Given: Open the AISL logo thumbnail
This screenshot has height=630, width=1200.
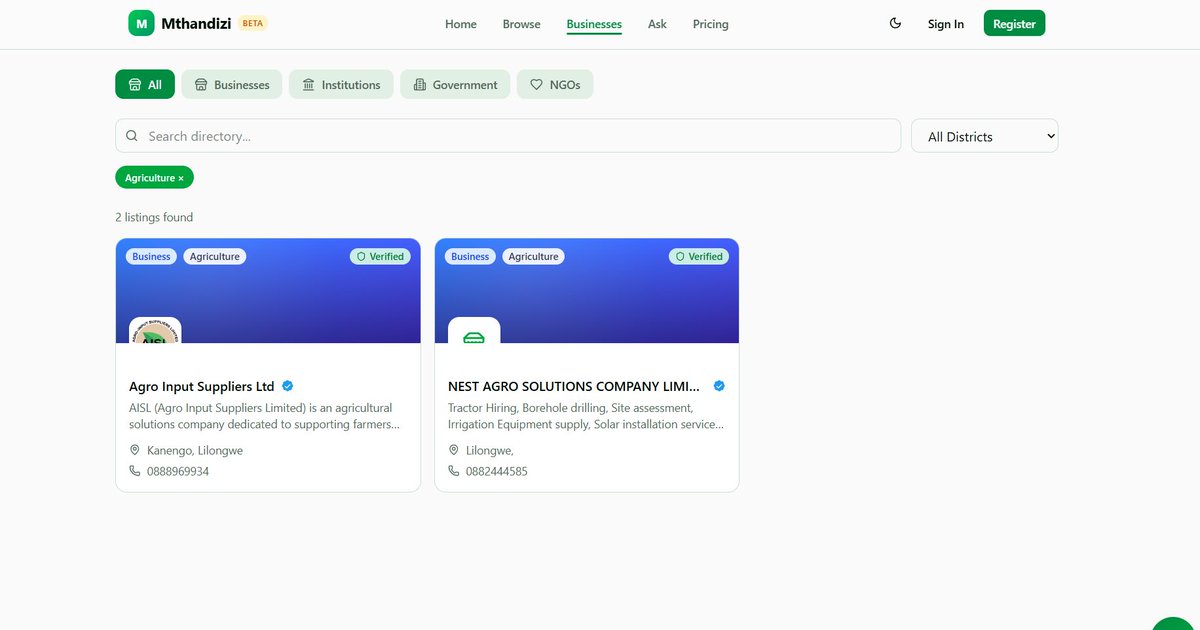Looking at the screenshot, I should pos(155,331).
